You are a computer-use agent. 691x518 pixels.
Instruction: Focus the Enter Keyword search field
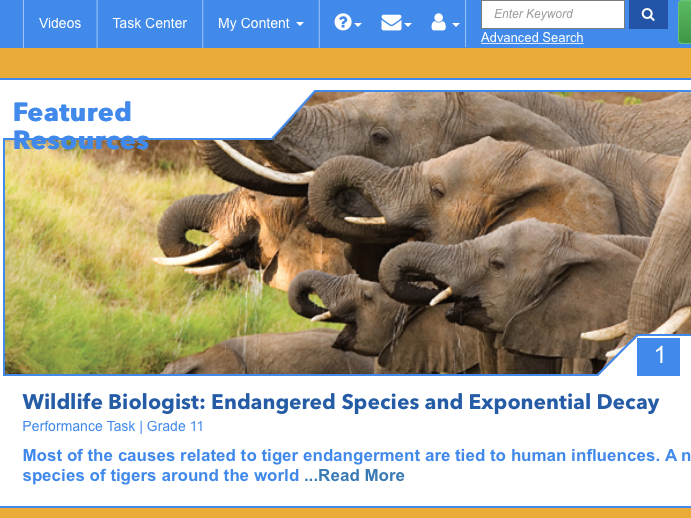point(553,15)
